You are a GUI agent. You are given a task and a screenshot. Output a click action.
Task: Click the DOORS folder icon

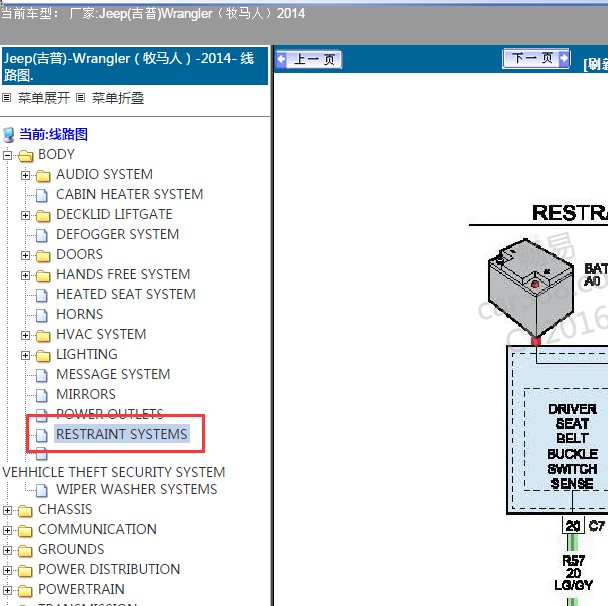tap(43, 256)
